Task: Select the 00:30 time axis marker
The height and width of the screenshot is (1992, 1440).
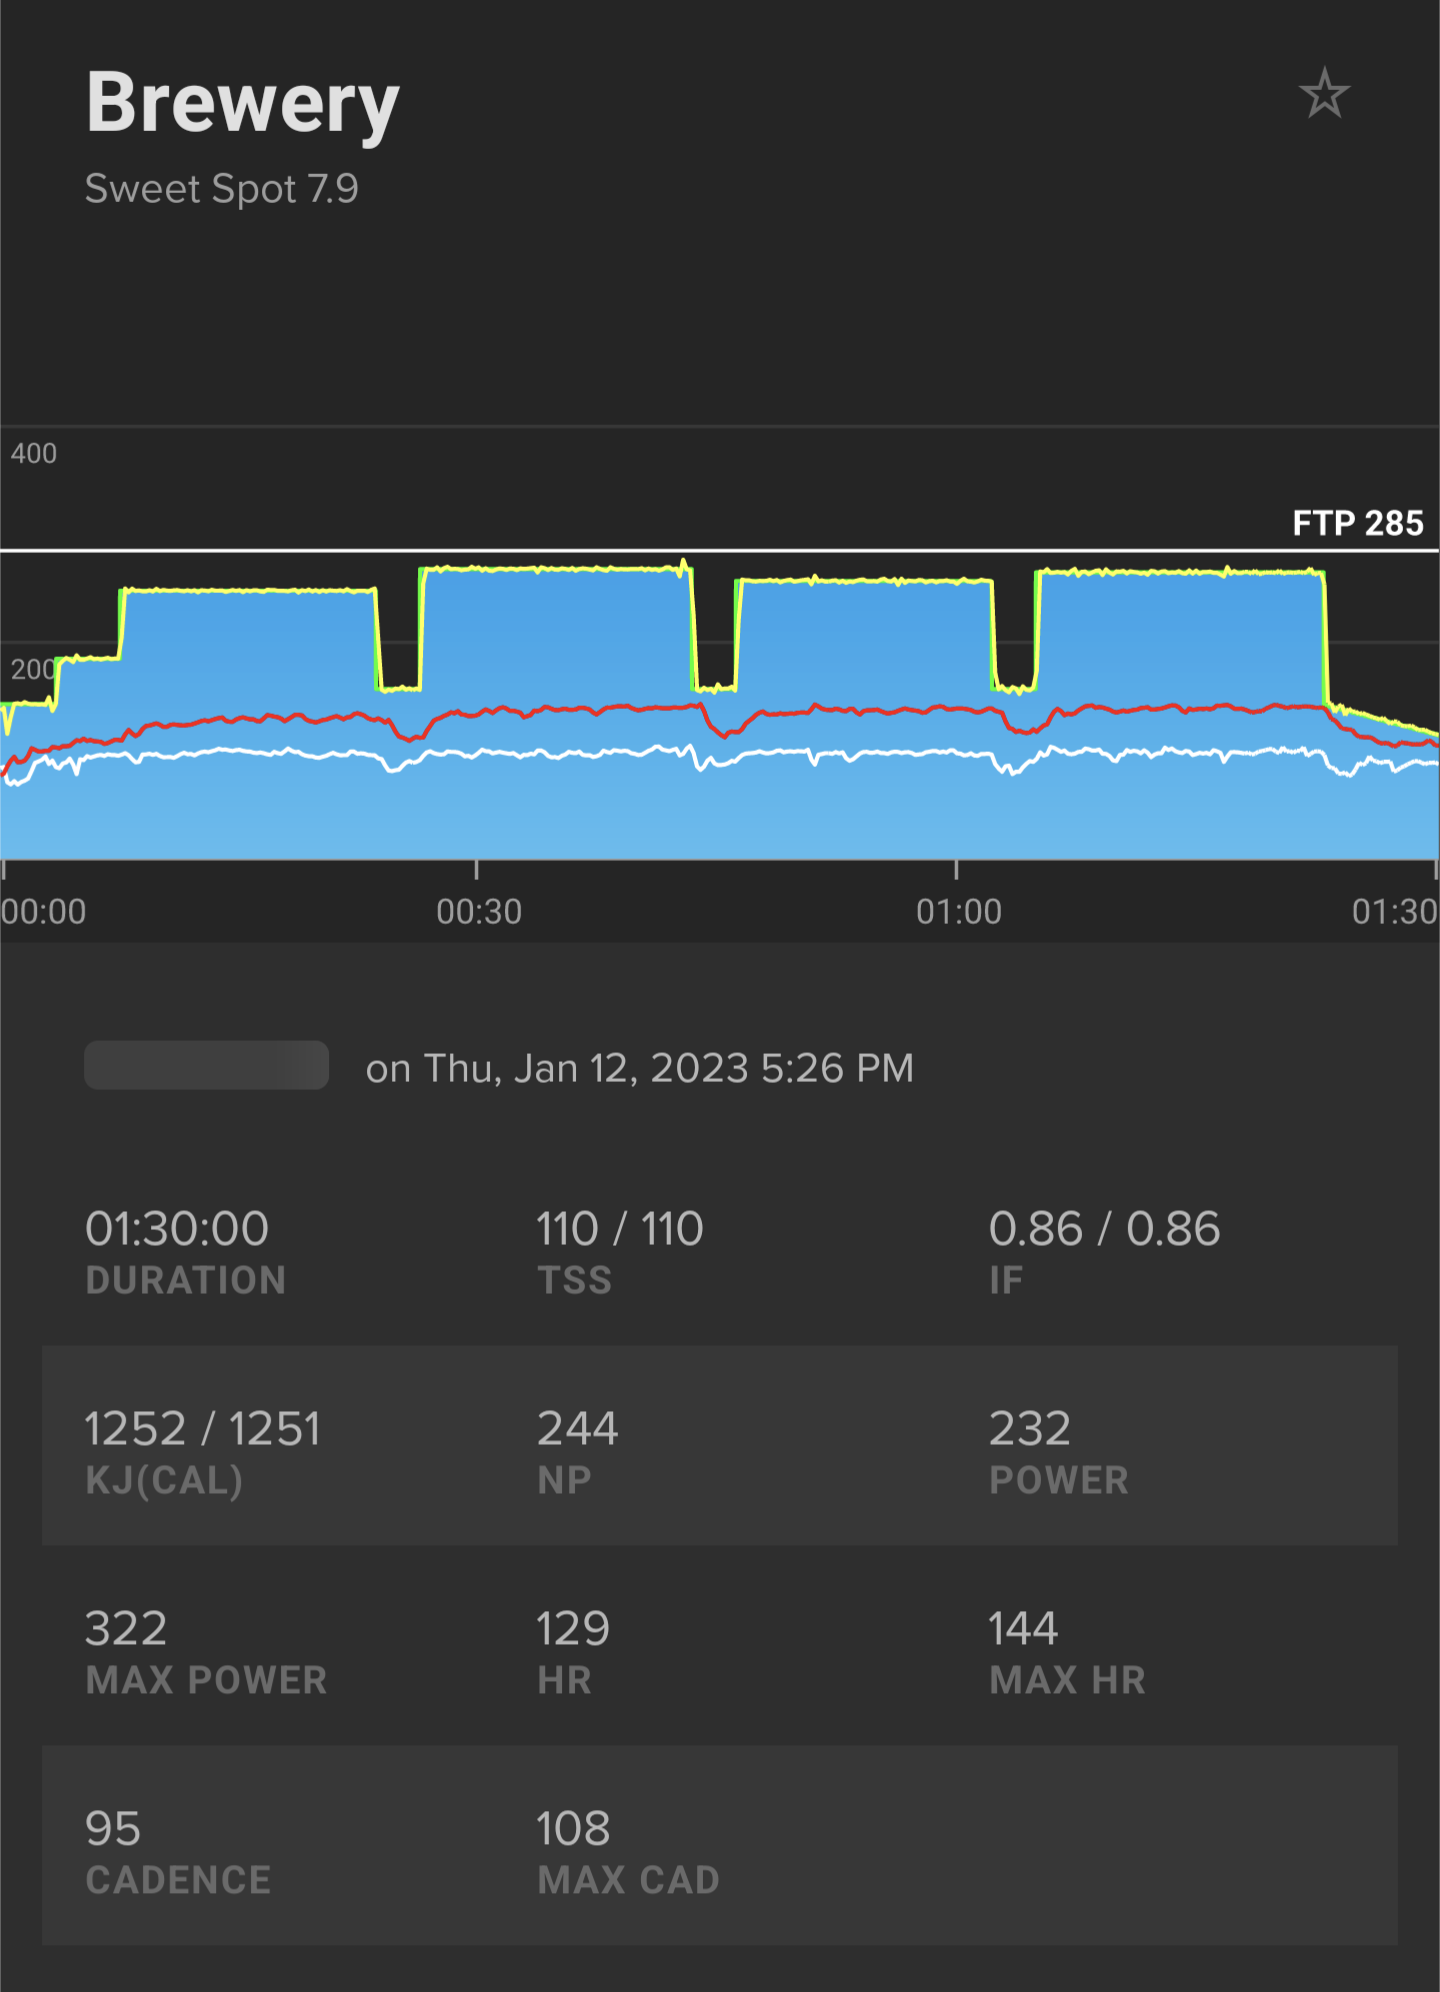Action: 479,912
